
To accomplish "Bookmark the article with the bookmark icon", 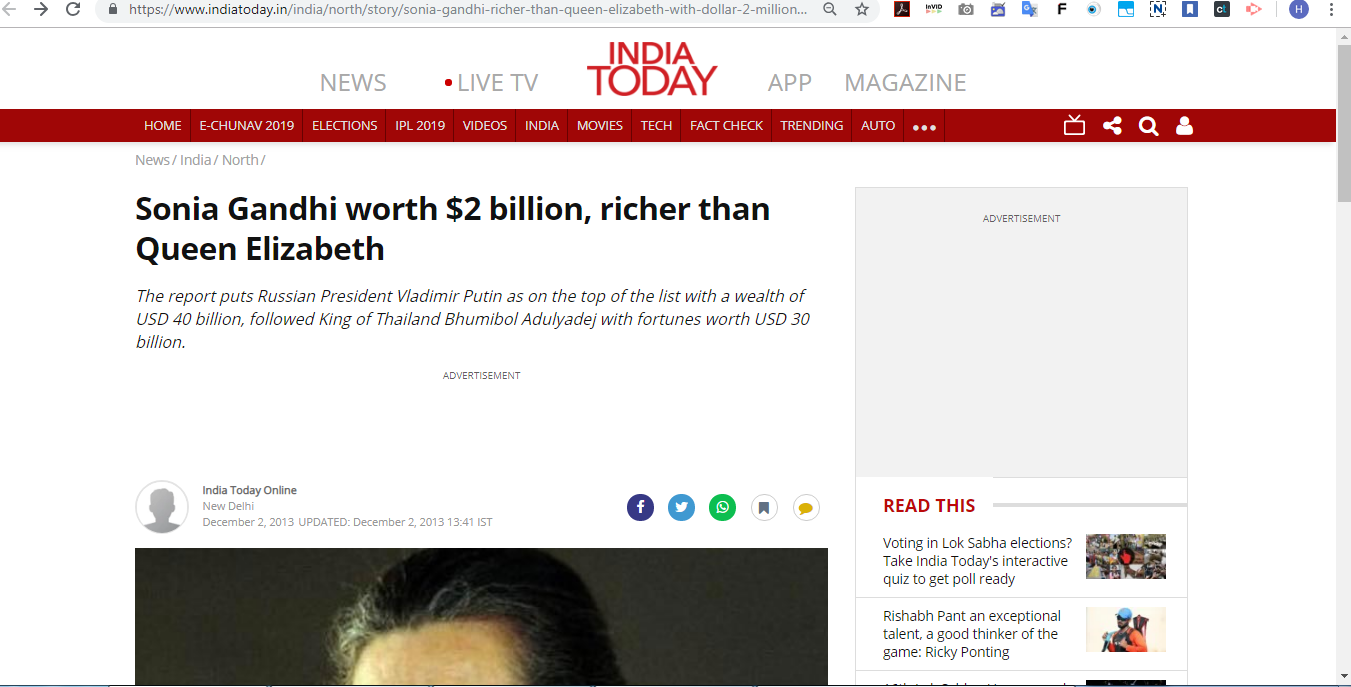I will pos(764,508).
